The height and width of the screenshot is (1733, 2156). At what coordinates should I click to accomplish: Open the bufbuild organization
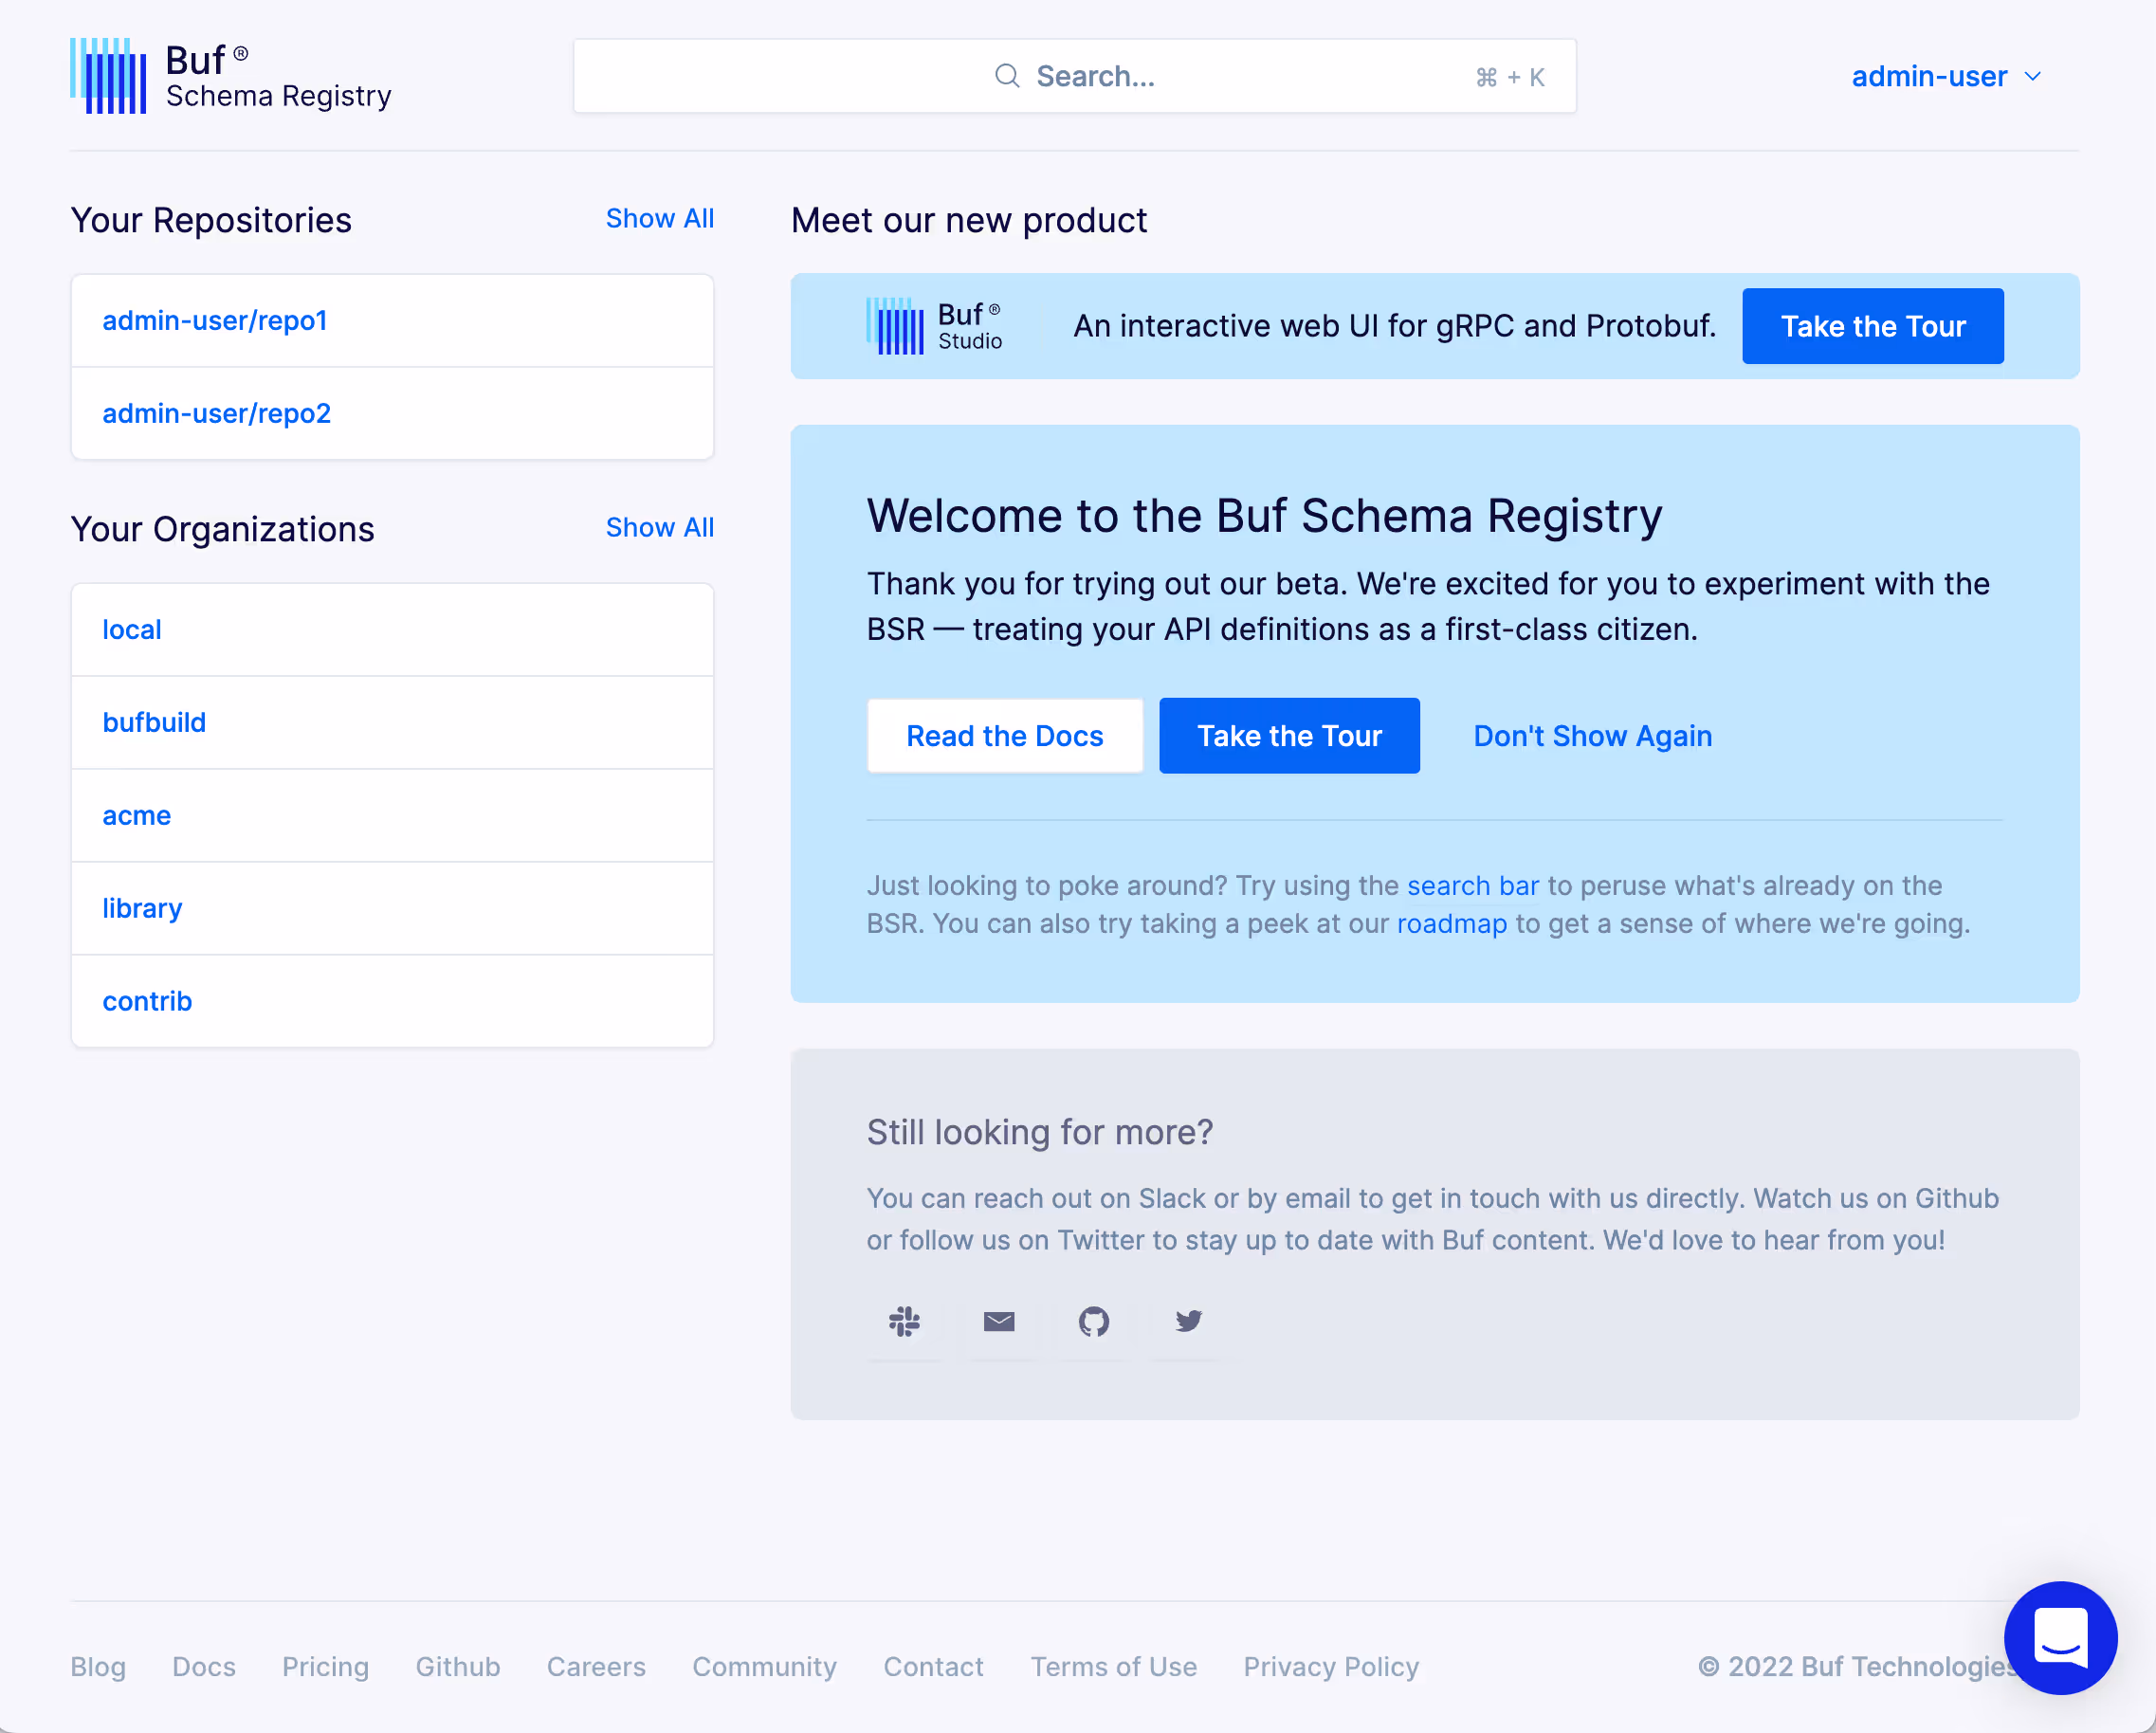[x=154, y=722]
